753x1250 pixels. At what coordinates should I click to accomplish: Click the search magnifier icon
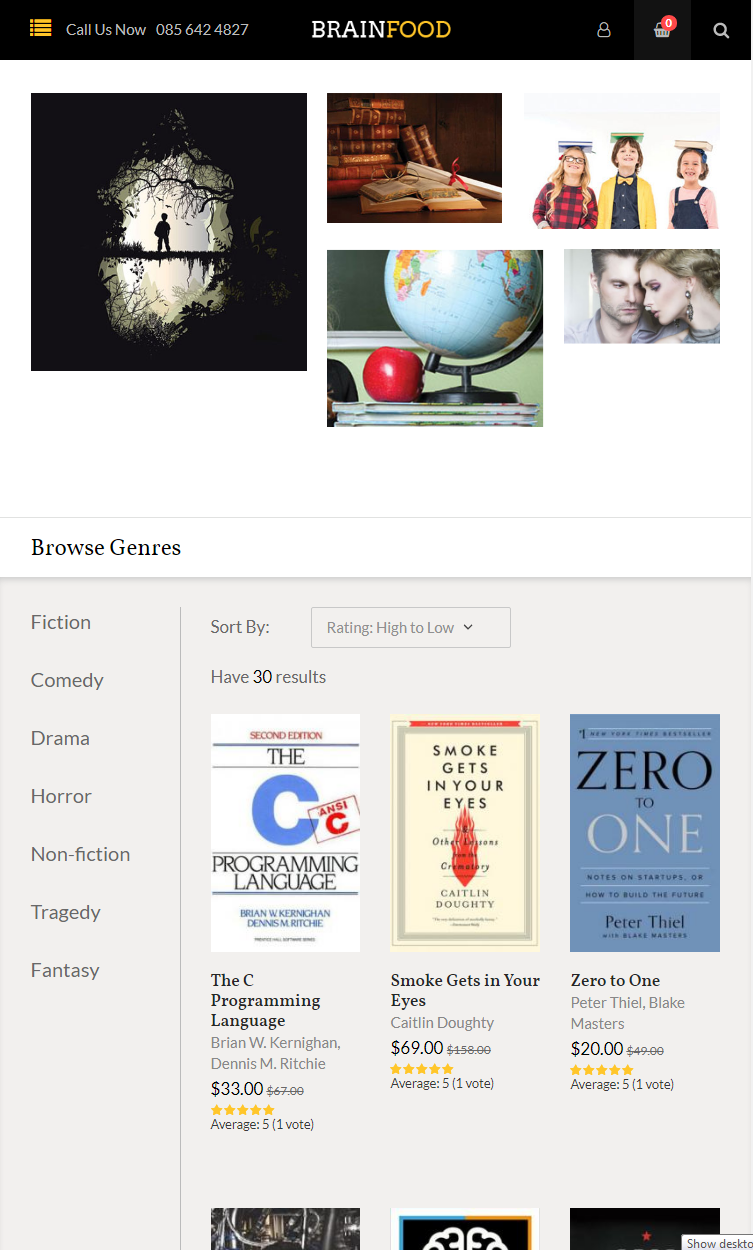pyautogui.click(x=721, y=30)
